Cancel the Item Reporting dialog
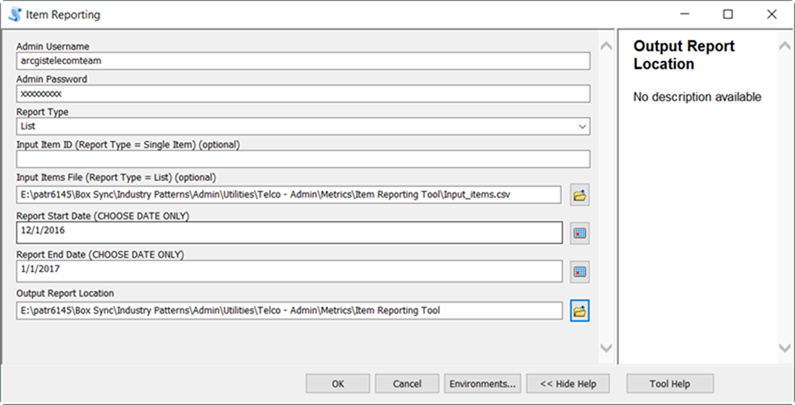Image resolution: width=795 pixels, height=405 pixels. [x=406, y=384]
